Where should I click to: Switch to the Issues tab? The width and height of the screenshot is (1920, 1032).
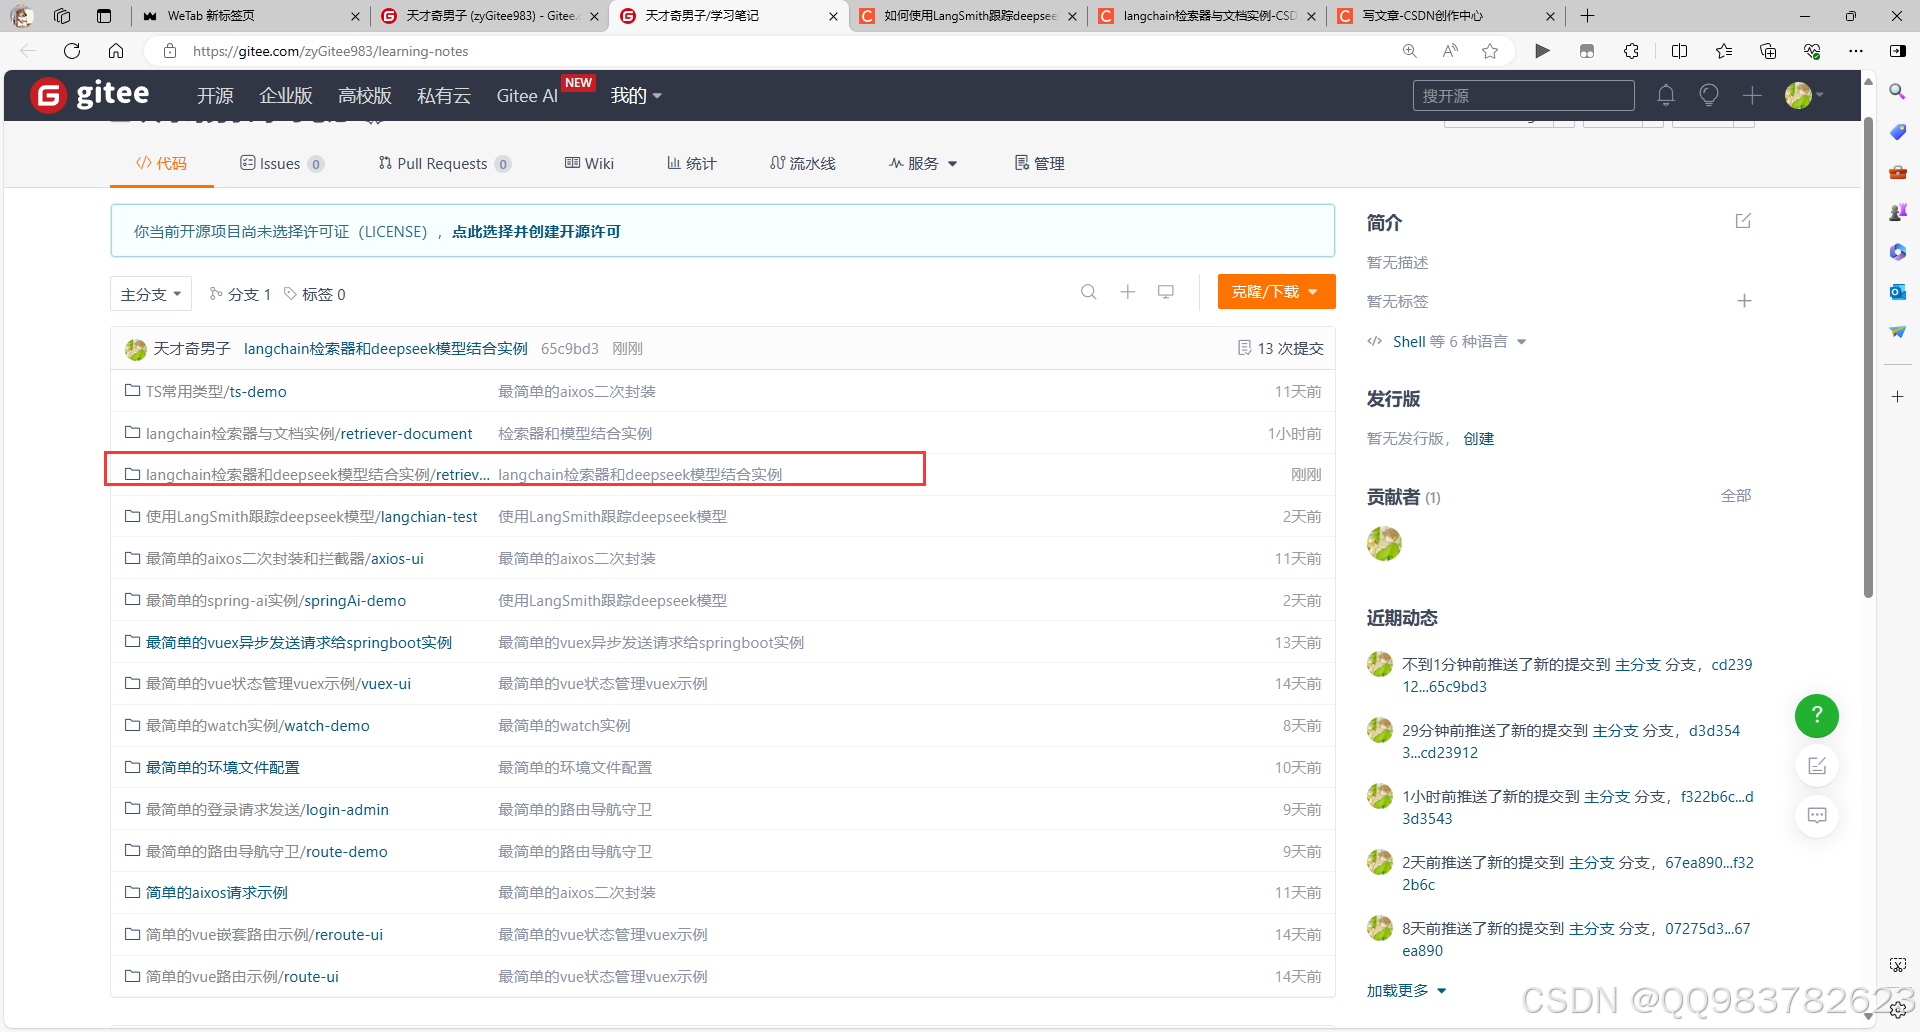click(x=281, y=163)
